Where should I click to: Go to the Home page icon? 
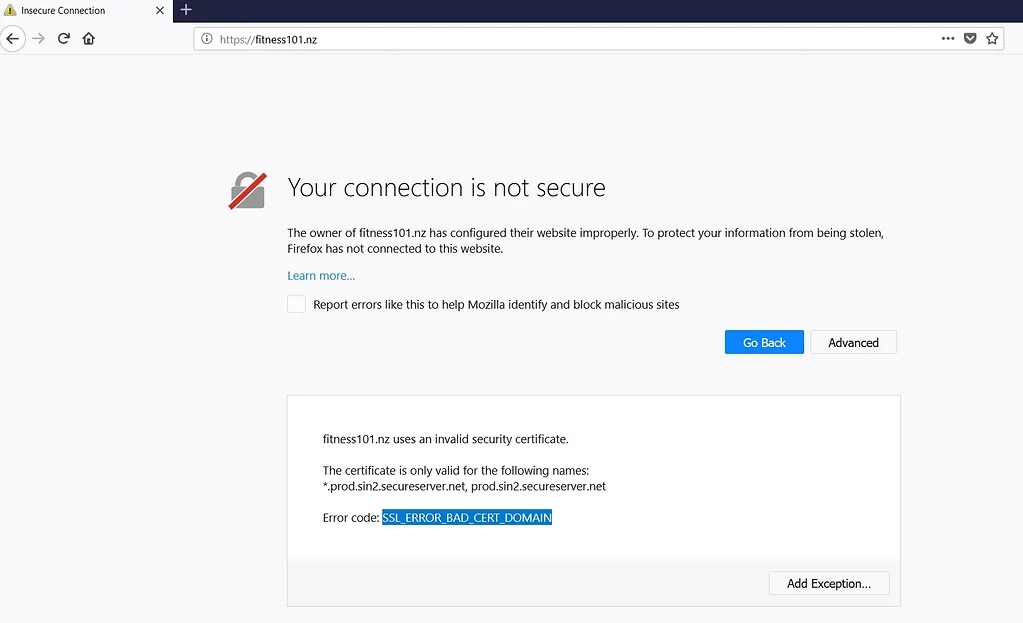coord(89,39)
